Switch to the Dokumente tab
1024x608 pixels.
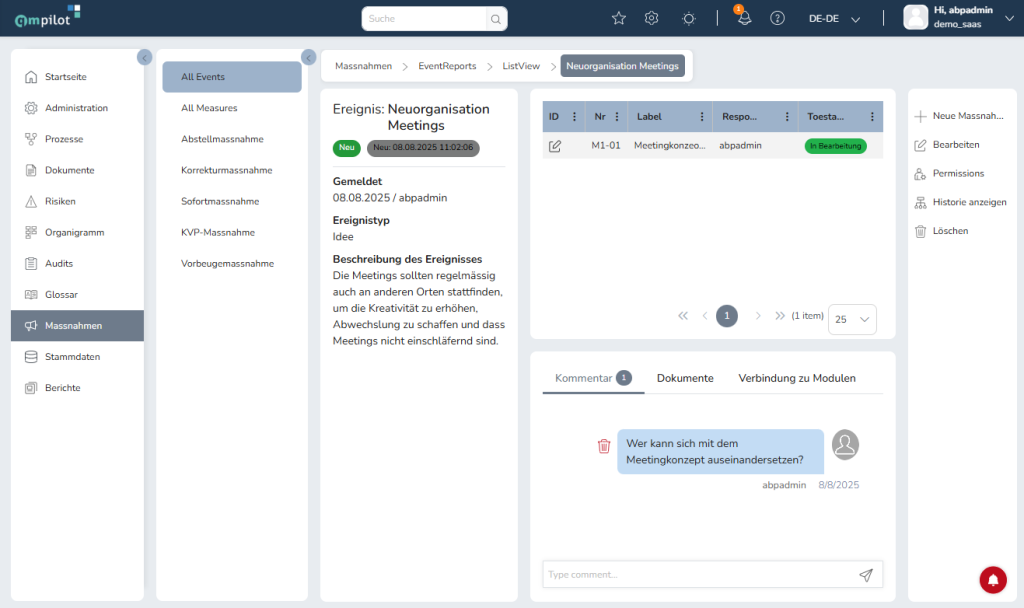pos(685,378)
